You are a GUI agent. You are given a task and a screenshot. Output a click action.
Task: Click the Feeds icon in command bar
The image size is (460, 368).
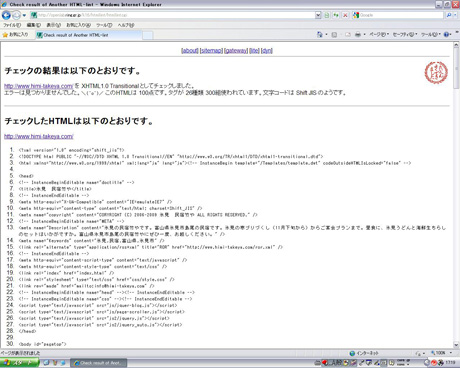tap(334, 34)
